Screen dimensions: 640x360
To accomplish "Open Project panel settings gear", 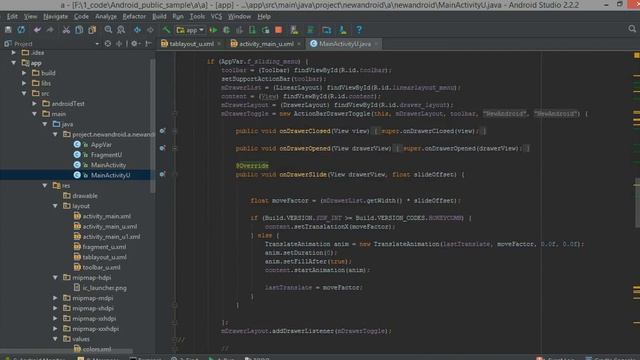I will [x=135, y=44].
